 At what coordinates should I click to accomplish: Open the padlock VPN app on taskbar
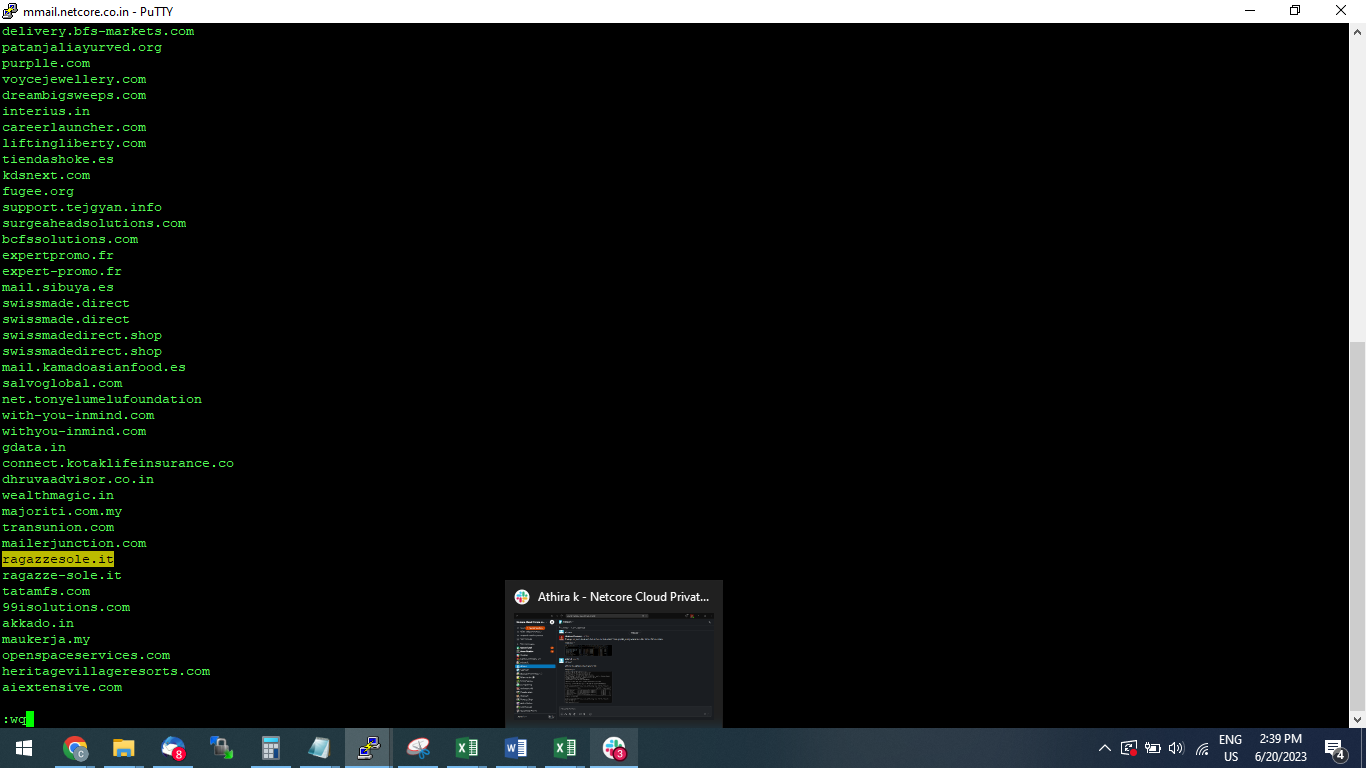click(221, 748)
